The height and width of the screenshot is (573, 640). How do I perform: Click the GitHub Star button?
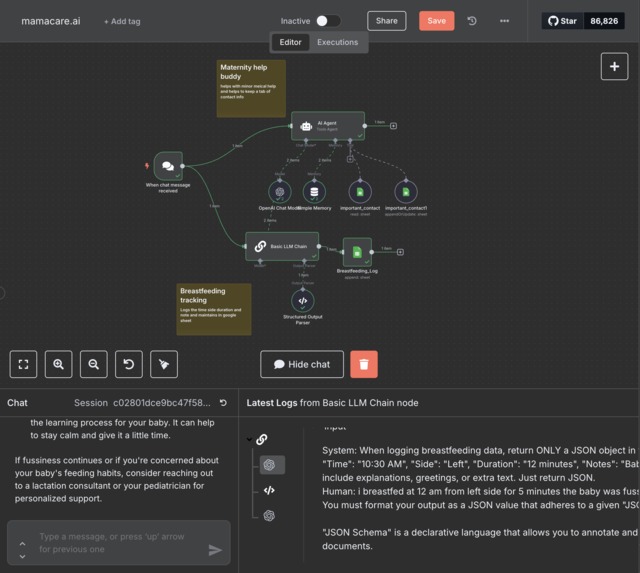coord(562,21)
